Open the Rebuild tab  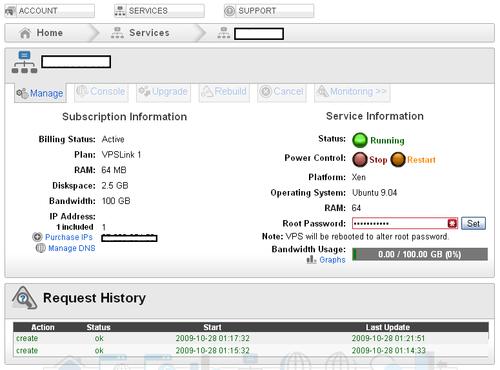[x=224, y=91]
